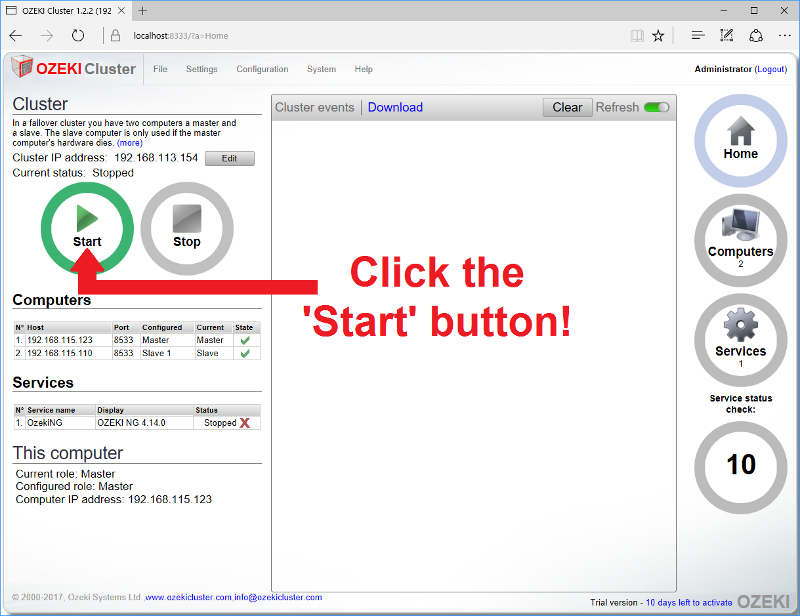Open the browser's more options menu

click(785, 35)
